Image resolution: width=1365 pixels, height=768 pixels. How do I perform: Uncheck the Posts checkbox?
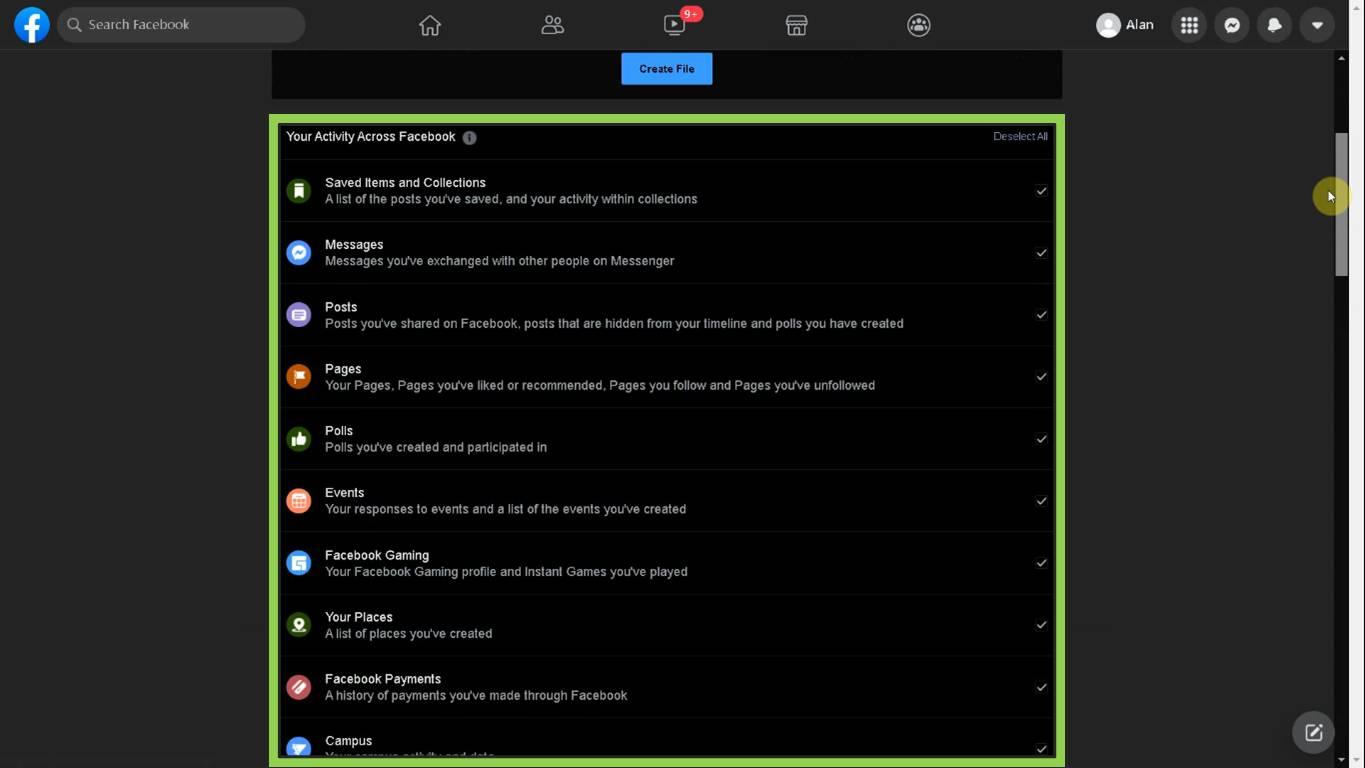[1041, 315]
